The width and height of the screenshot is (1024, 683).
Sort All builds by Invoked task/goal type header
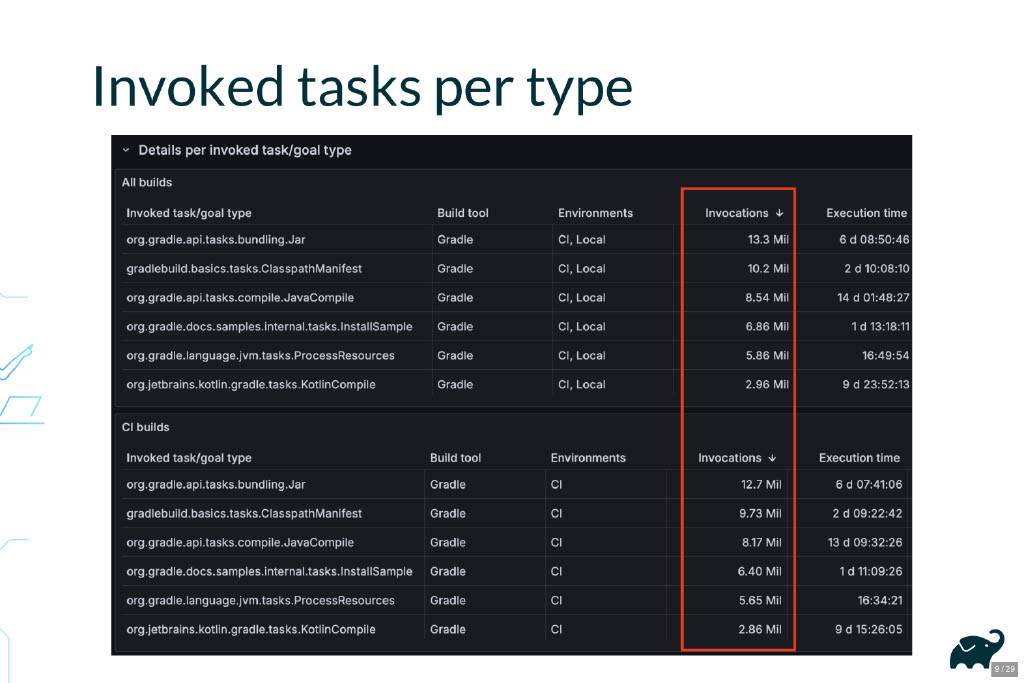point(189,213)
